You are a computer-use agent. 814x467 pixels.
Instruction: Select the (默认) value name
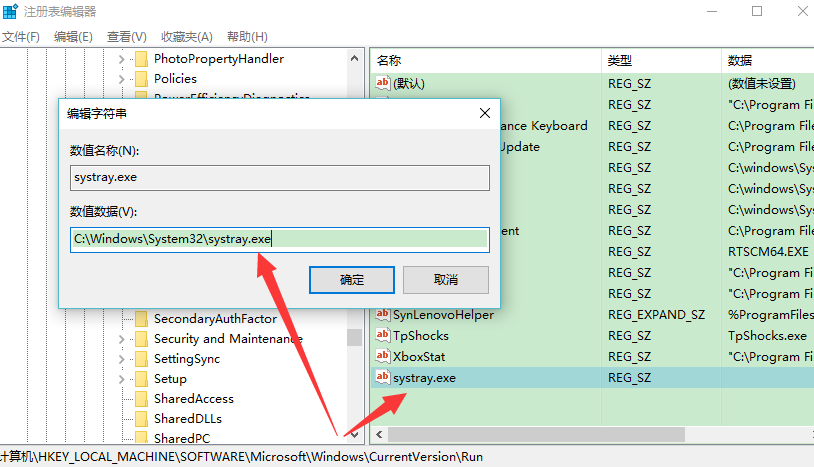point(409,84)
